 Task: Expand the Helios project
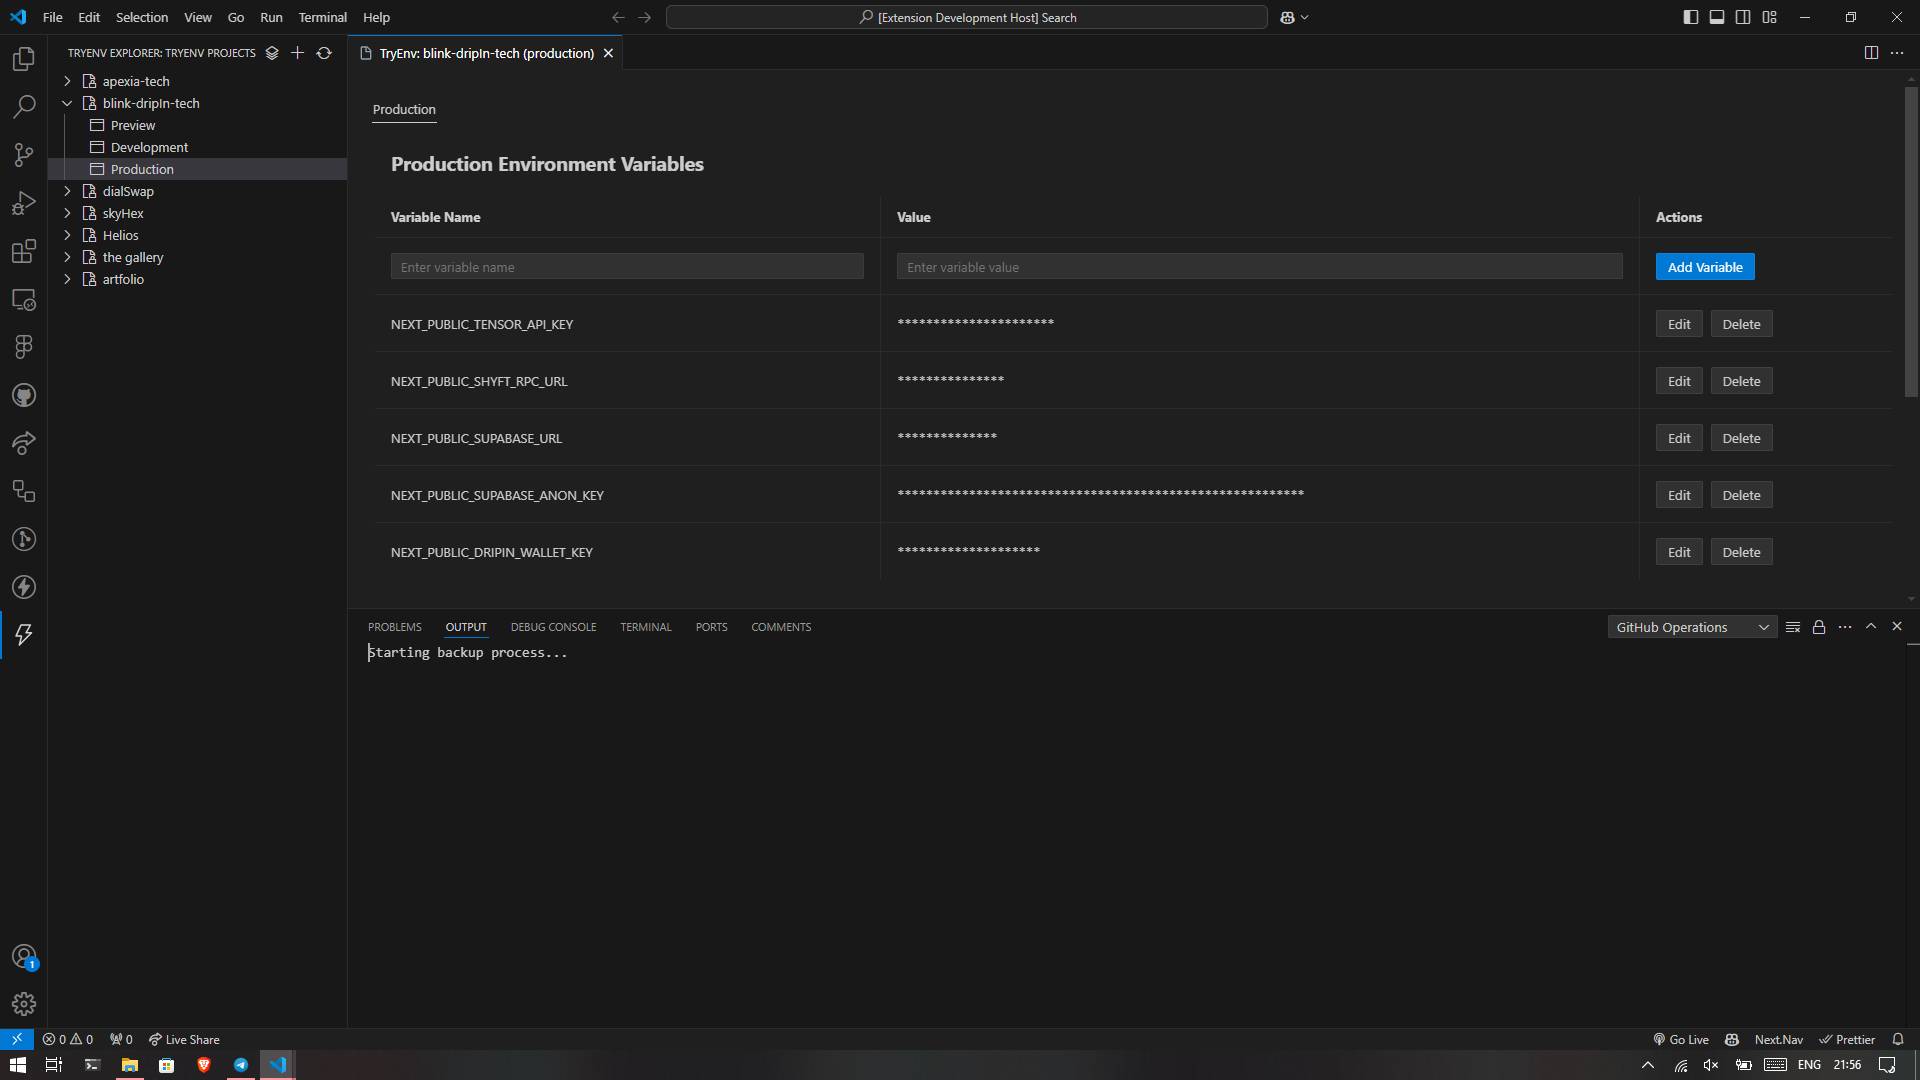[67, 235]
